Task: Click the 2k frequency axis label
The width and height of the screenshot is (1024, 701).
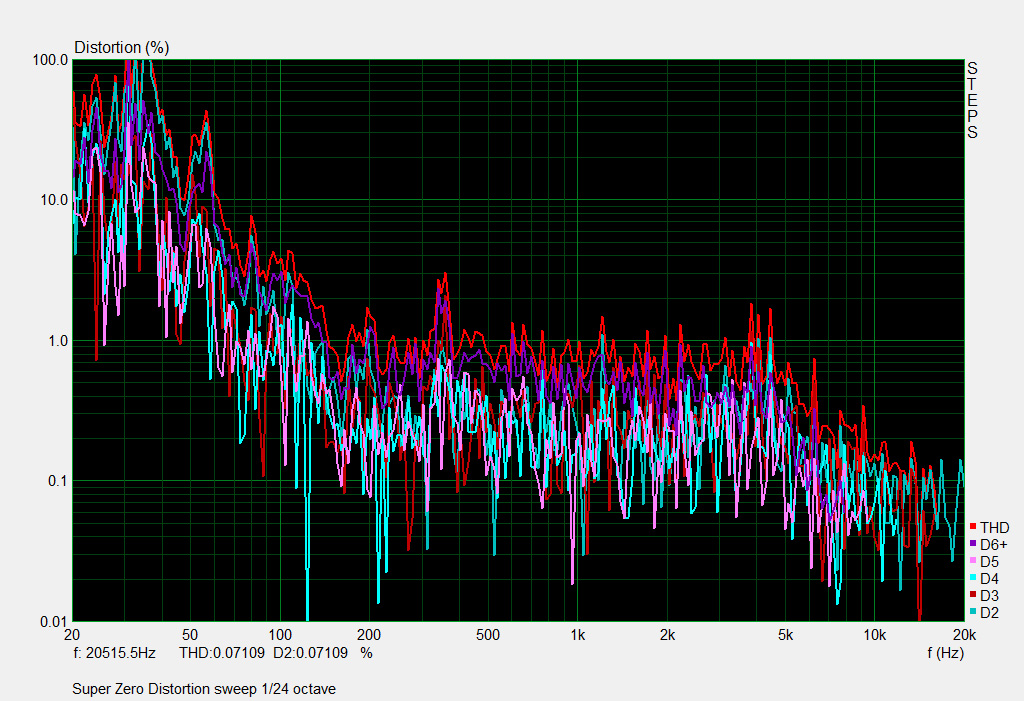Action: 667,635
